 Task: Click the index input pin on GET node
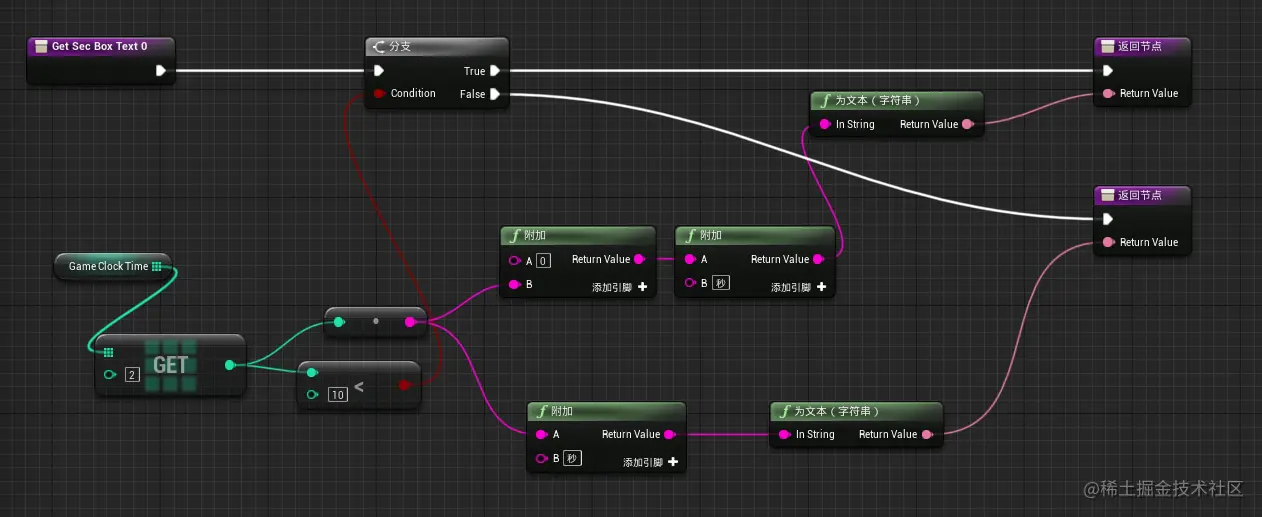point(110,375)
